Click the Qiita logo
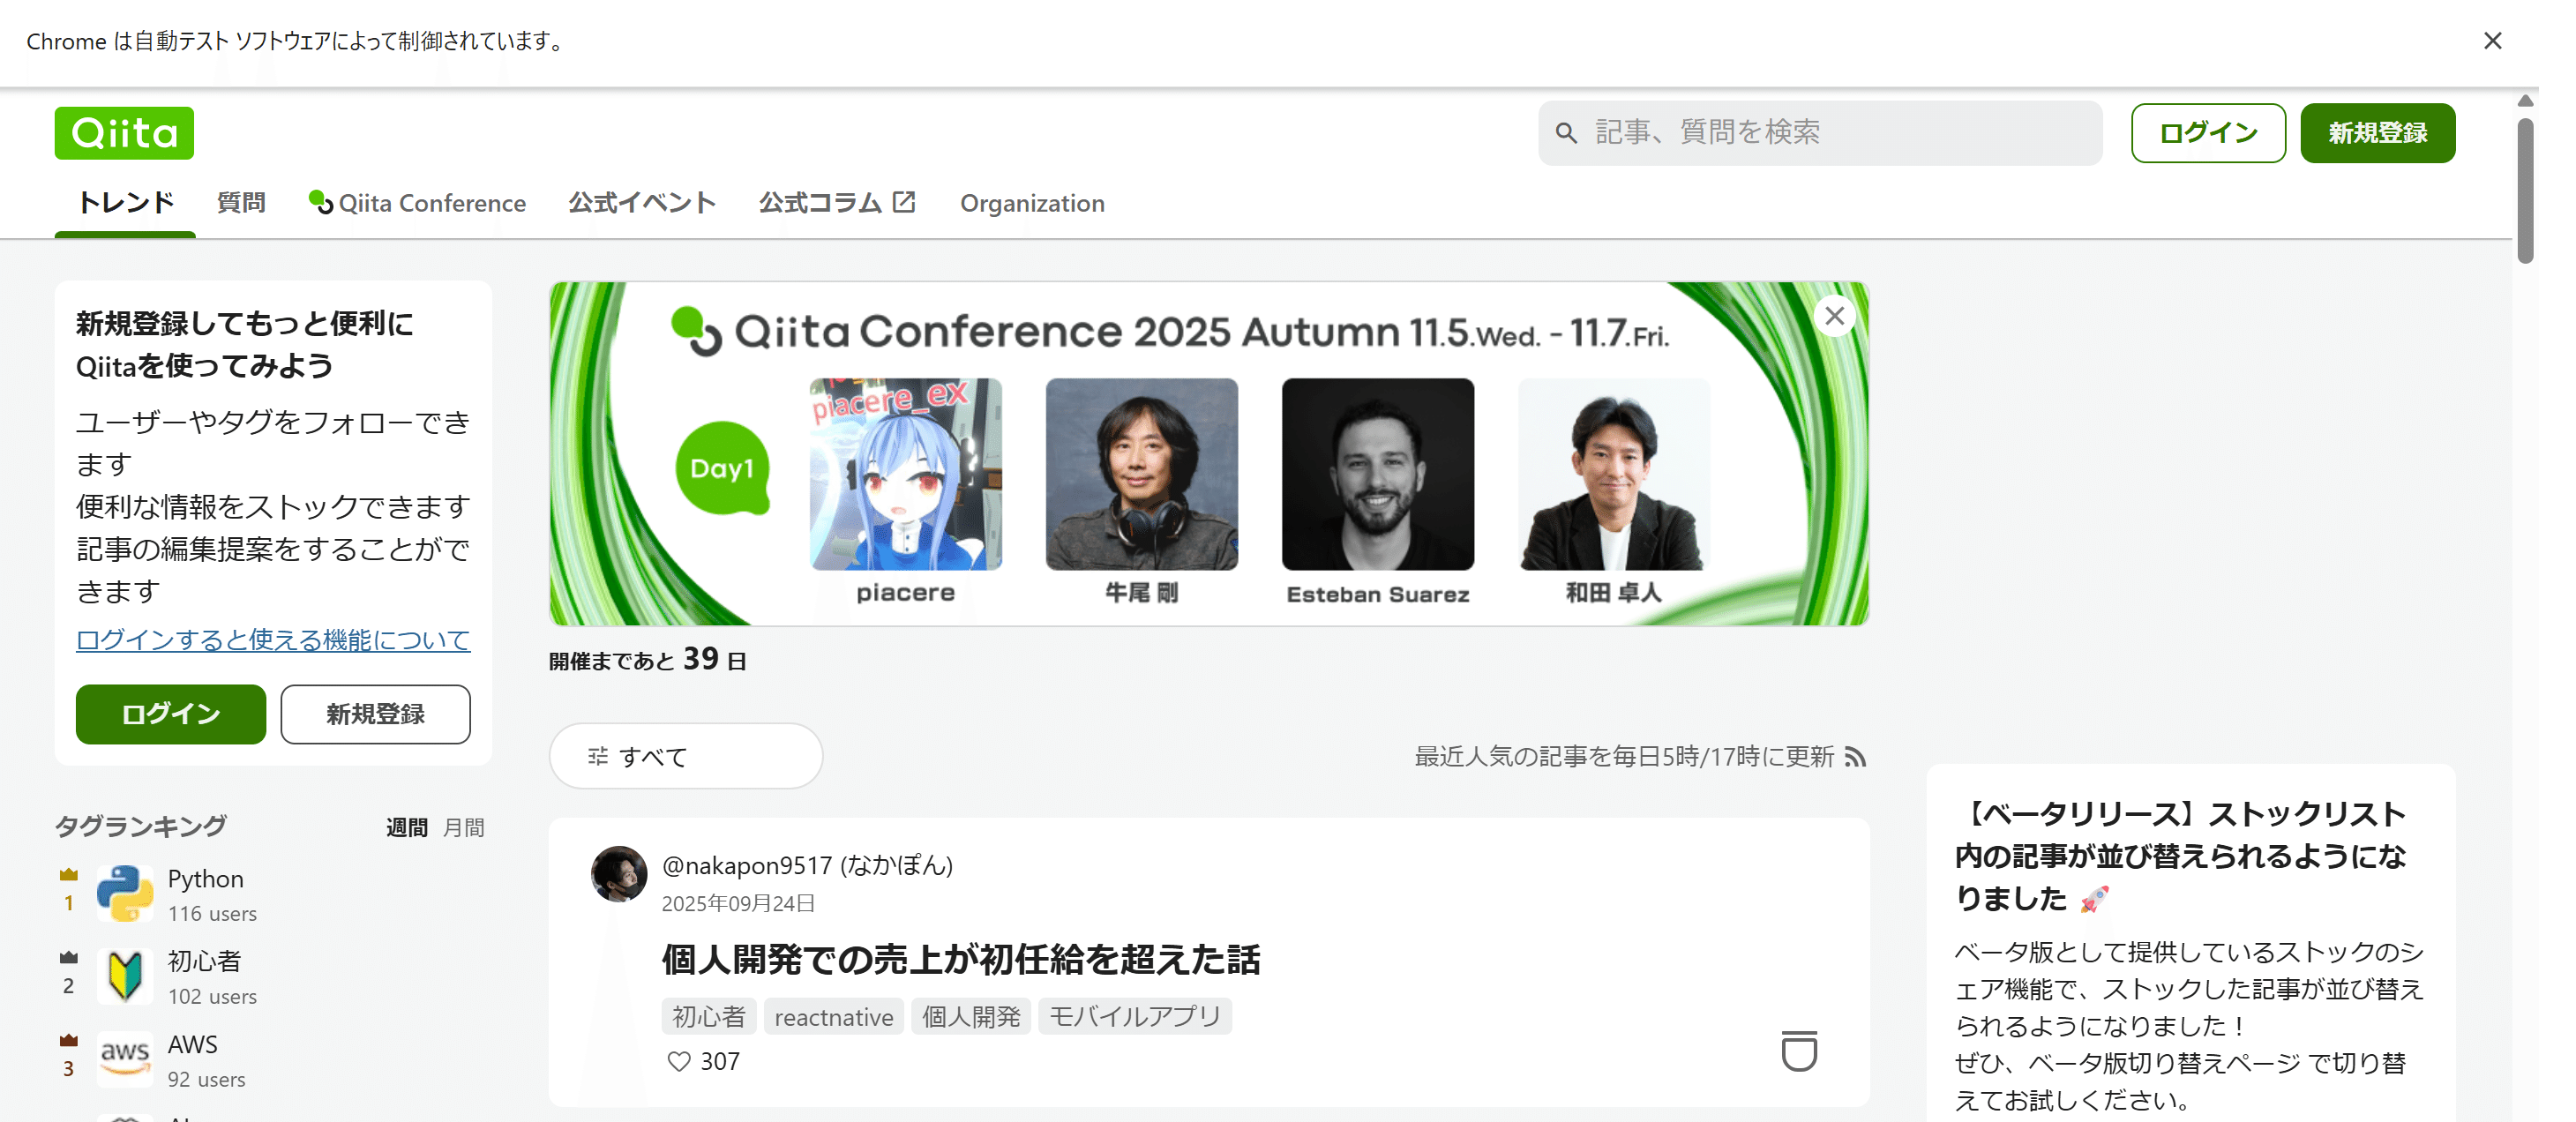Viewport: 2576px width, 1122px height. pos(124,133)
